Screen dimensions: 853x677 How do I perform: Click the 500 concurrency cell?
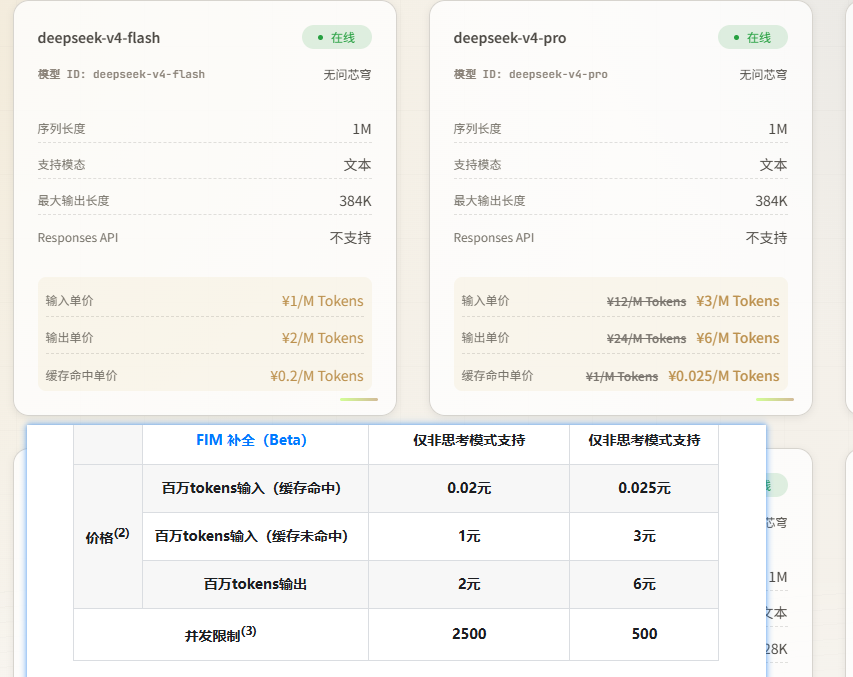click(x=644, y=634)
